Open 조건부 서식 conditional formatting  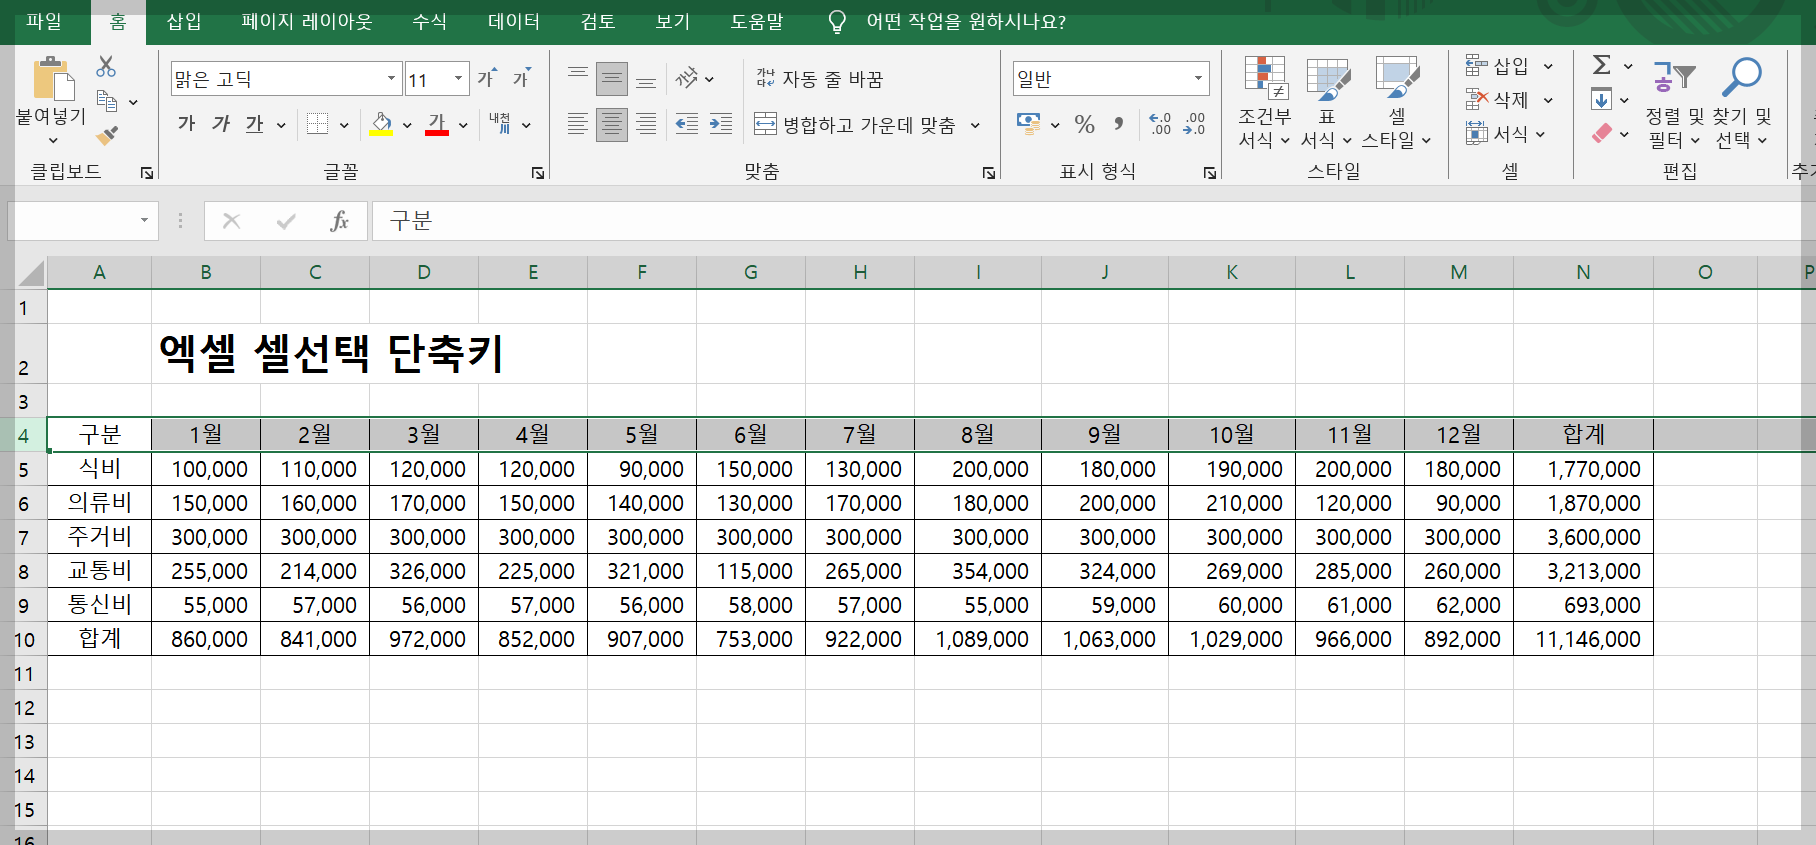[1265, 102]
